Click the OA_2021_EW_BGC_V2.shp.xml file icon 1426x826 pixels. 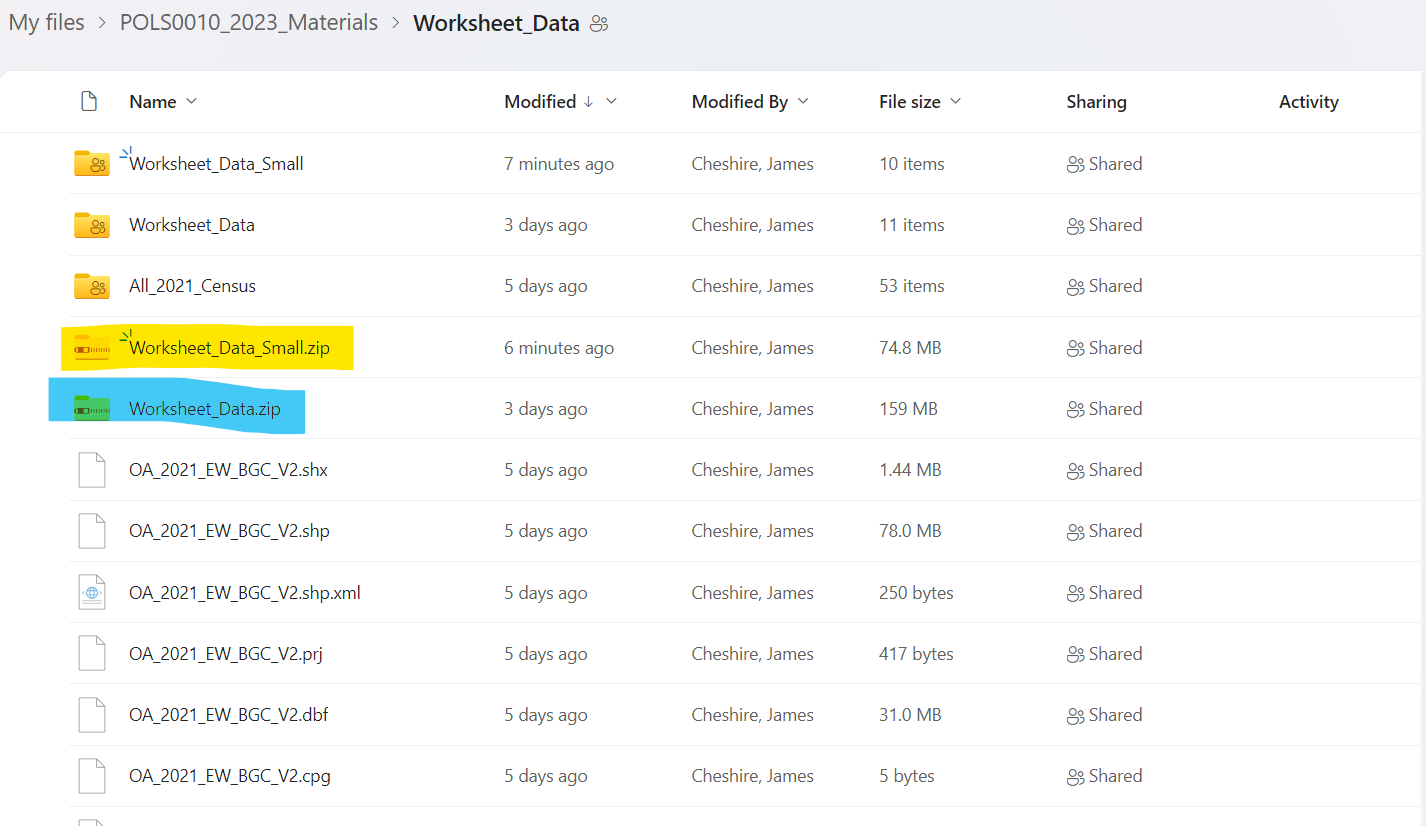91,593
